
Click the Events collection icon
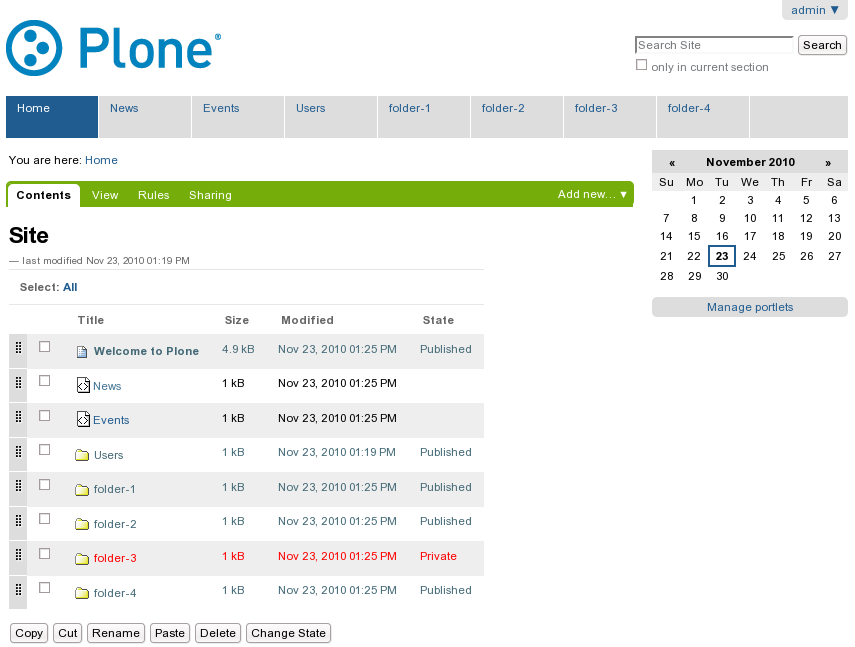[84, 420]
